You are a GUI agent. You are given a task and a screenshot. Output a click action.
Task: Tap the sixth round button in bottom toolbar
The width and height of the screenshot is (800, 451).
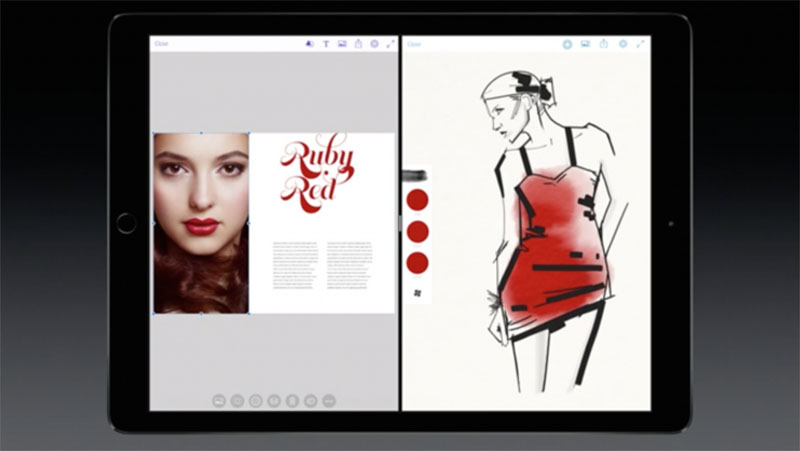311,401
